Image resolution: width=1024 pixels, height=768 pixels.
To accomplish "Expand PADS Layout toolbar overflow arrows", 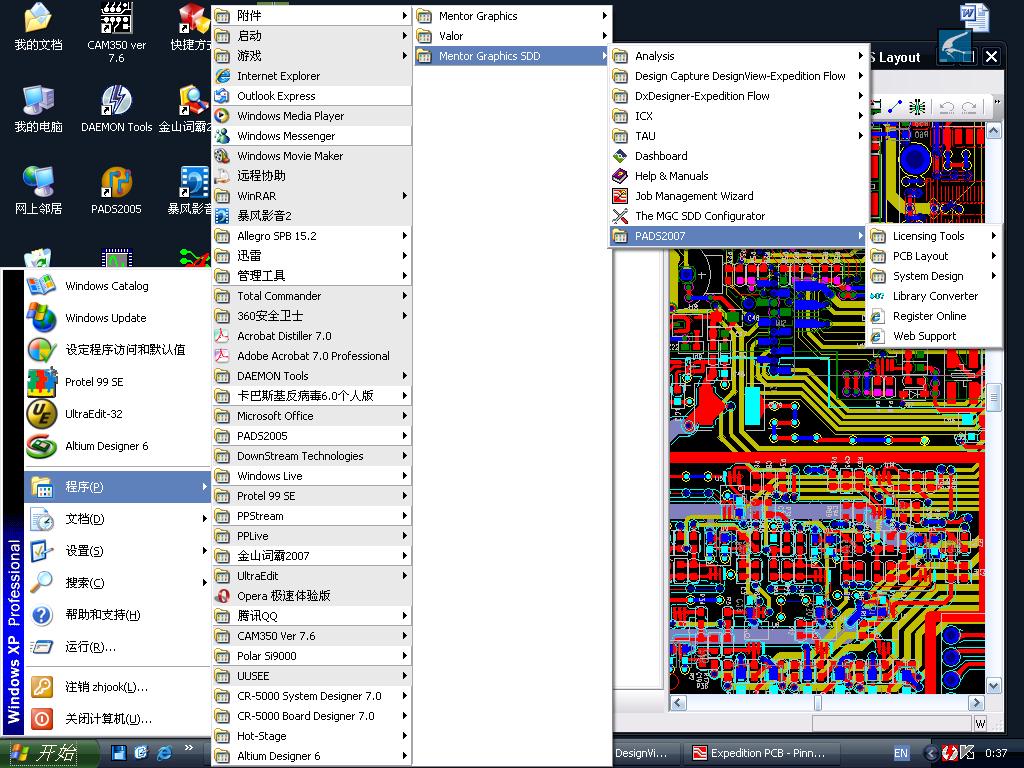I will pyautogui.click(x=997, y=102).
